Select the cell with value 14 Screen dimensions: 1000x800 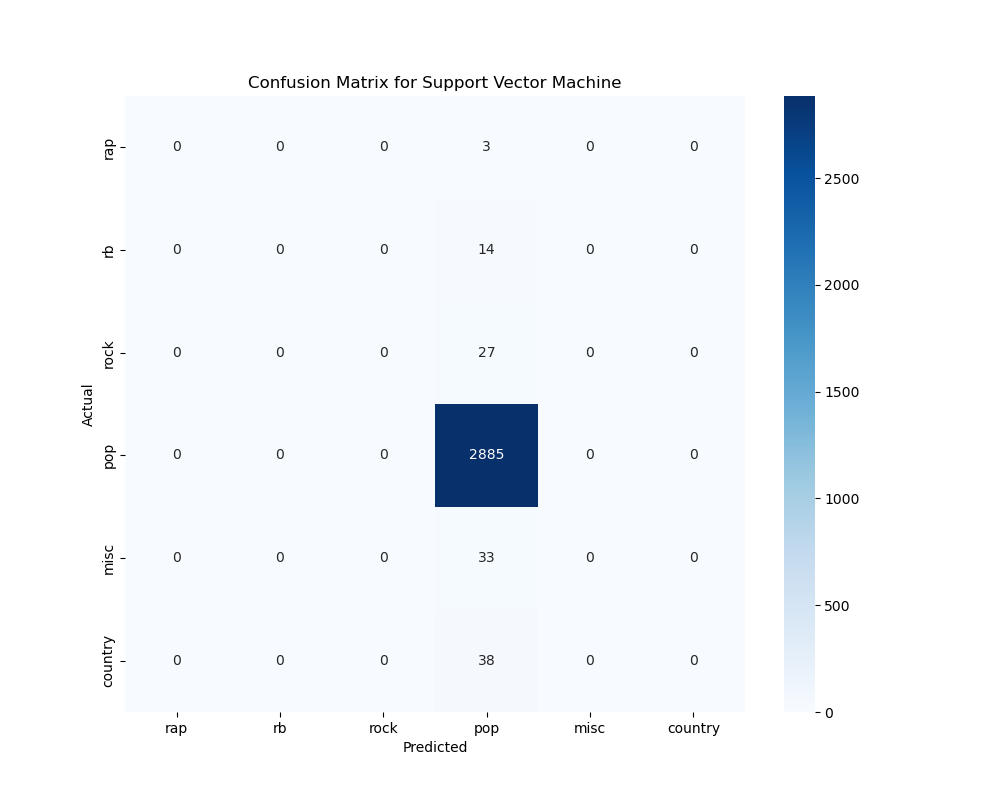(486, 249)
